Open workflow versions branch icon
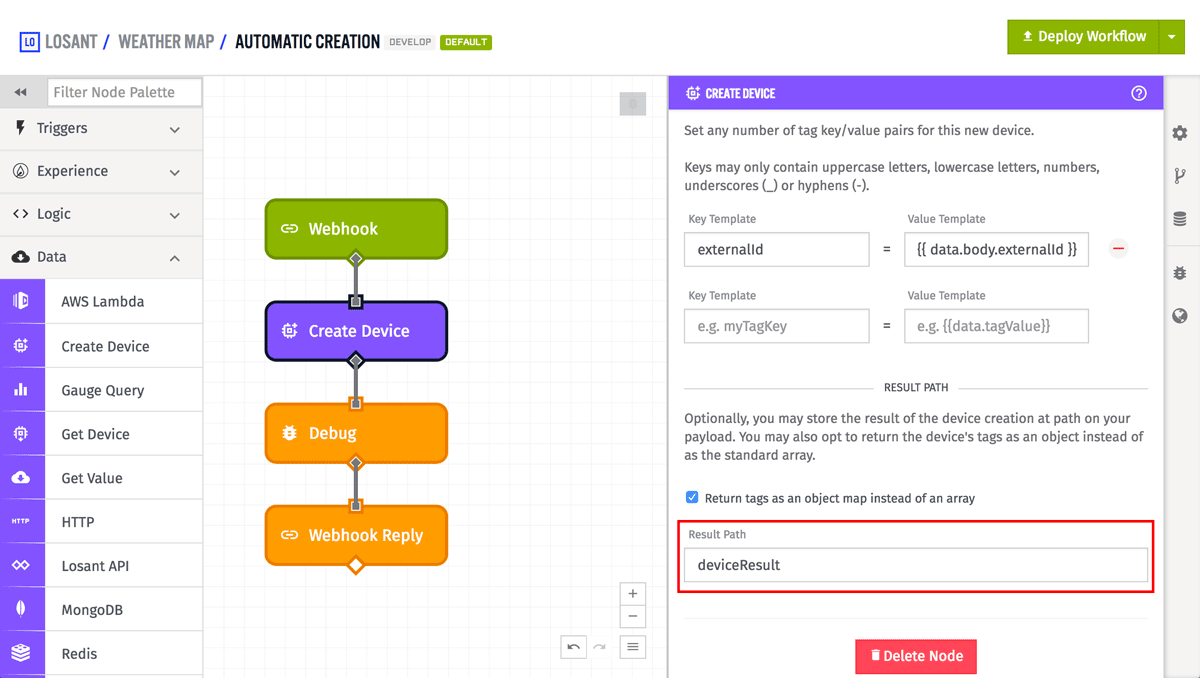Viewport: 1200px width, 678px height. tap(1180, 176)
